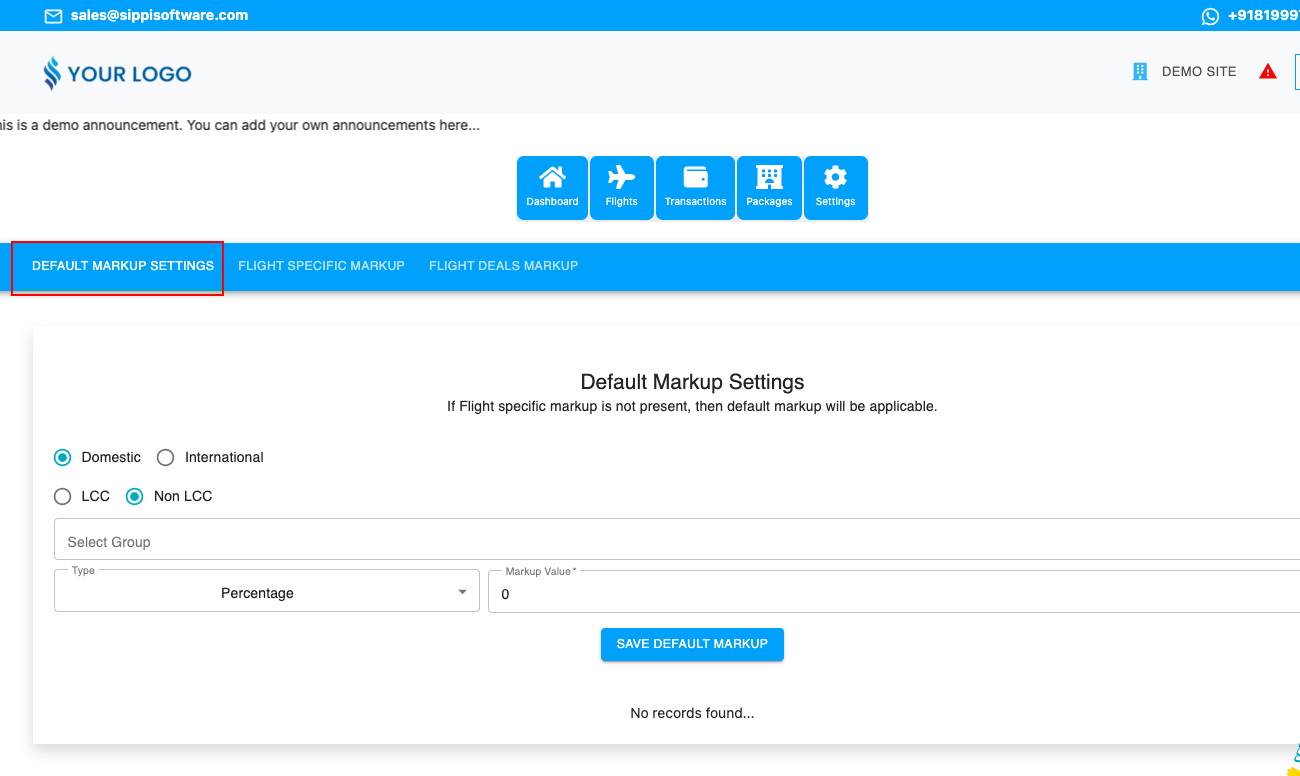The width and height of the screenshot is (1300, 776).
Task: Choose the Non LCC radio option
Action: pos(135,496)
